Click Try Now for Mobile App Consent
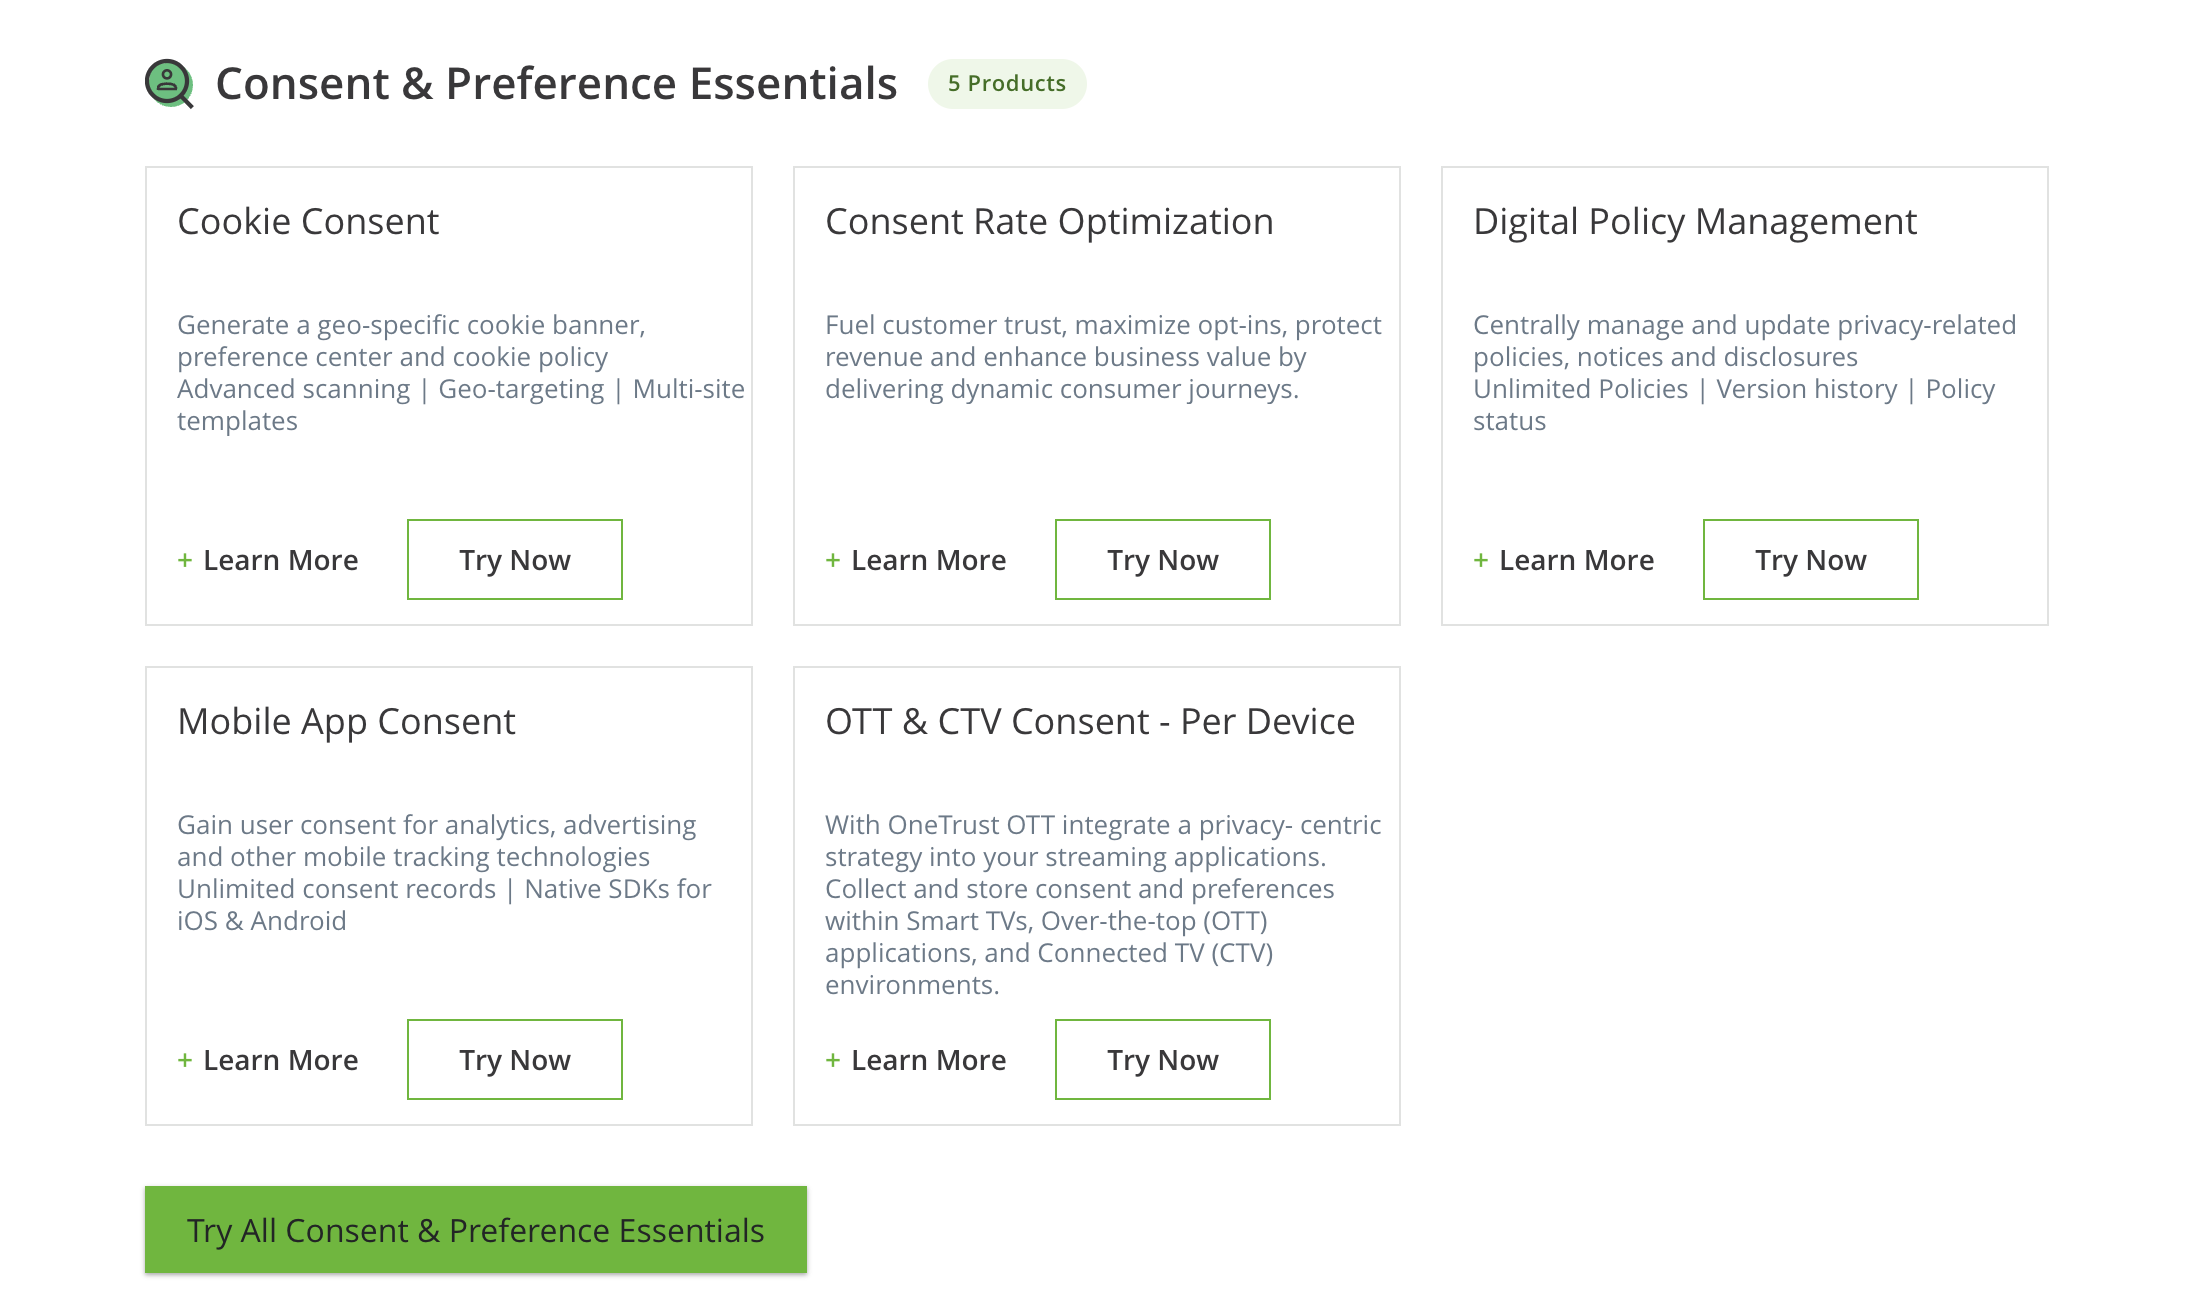This screenshot has width=2210, height=1316. (514, 1059)
